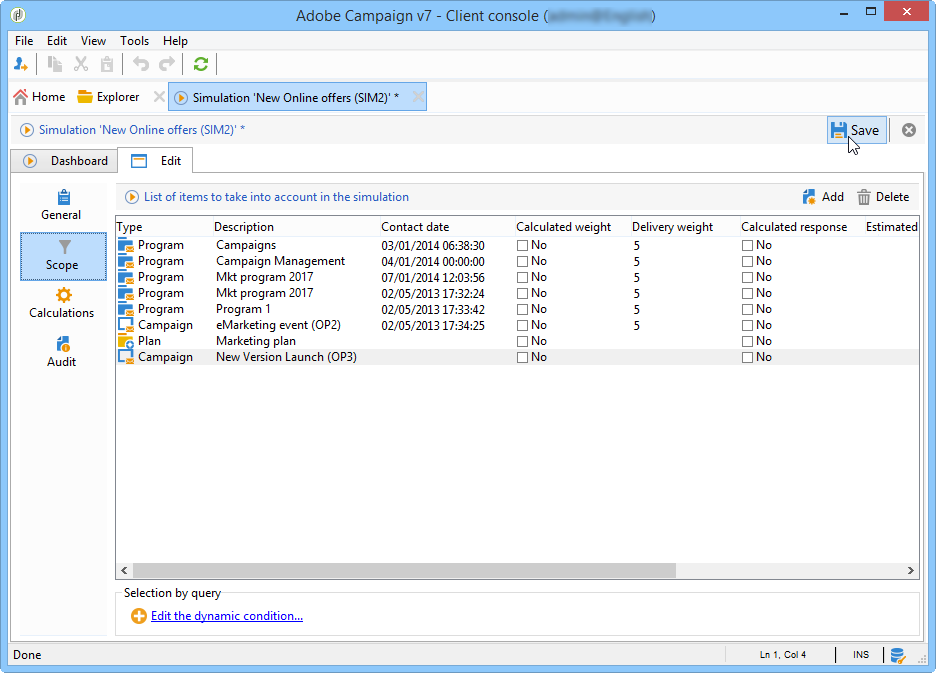950x693 pixels.
Task: Open the Tools menu
Action: click(x=135, y=41)
